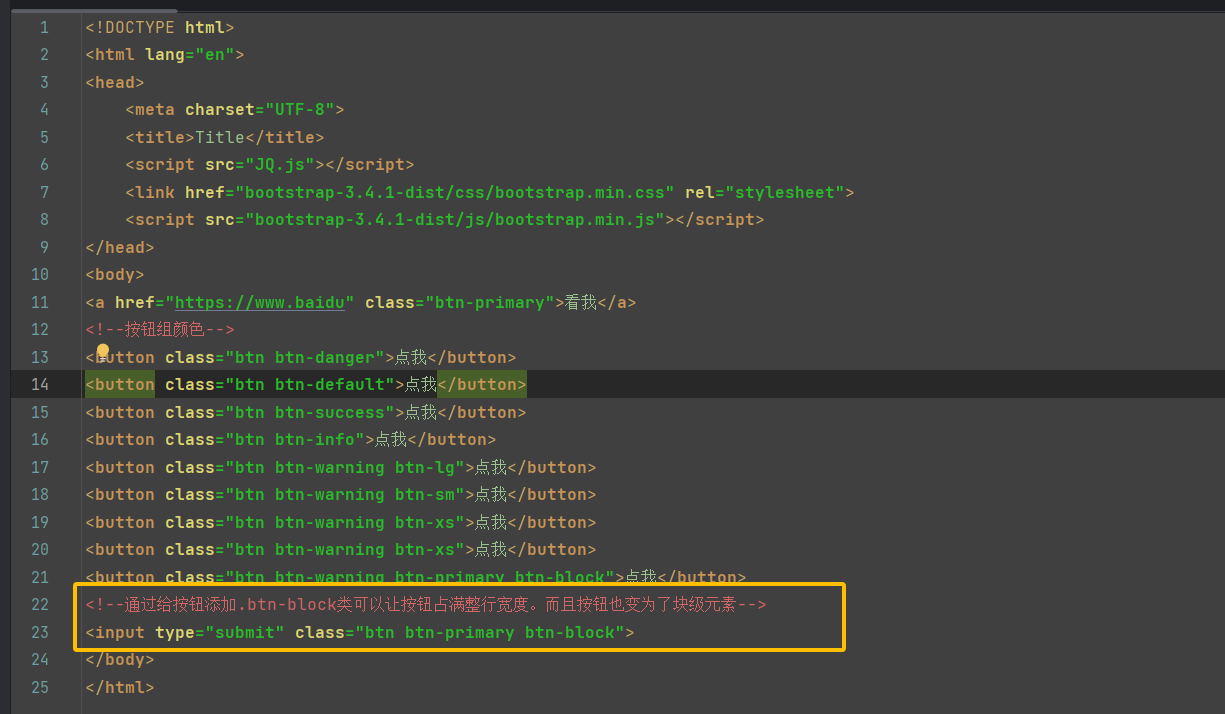Click the bootstrap.min.js script path

[x=454, y=220]
